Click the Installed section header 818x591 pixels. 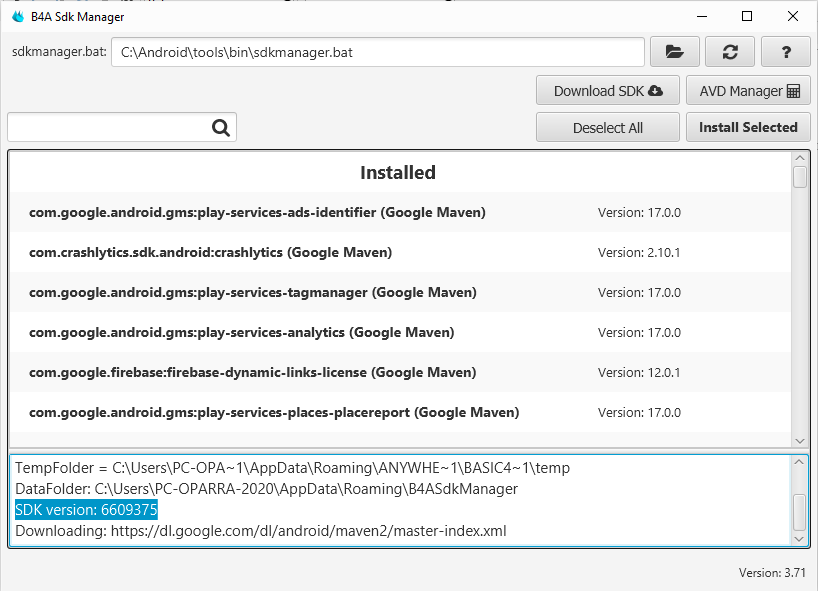click(x=398, y=173)
